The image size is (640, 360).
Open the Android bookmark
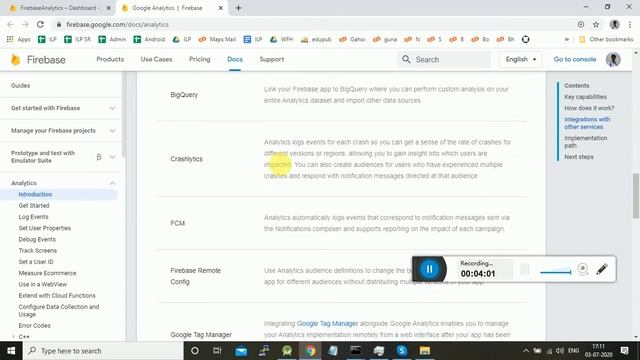[x=149, y=39]
